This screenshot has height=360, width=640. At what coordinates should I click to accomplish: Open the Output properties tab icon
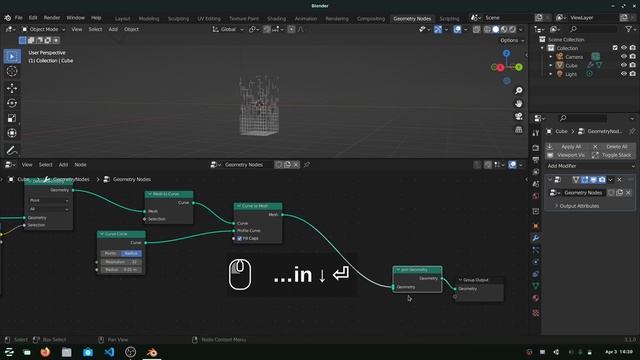(x=536, y=160)
